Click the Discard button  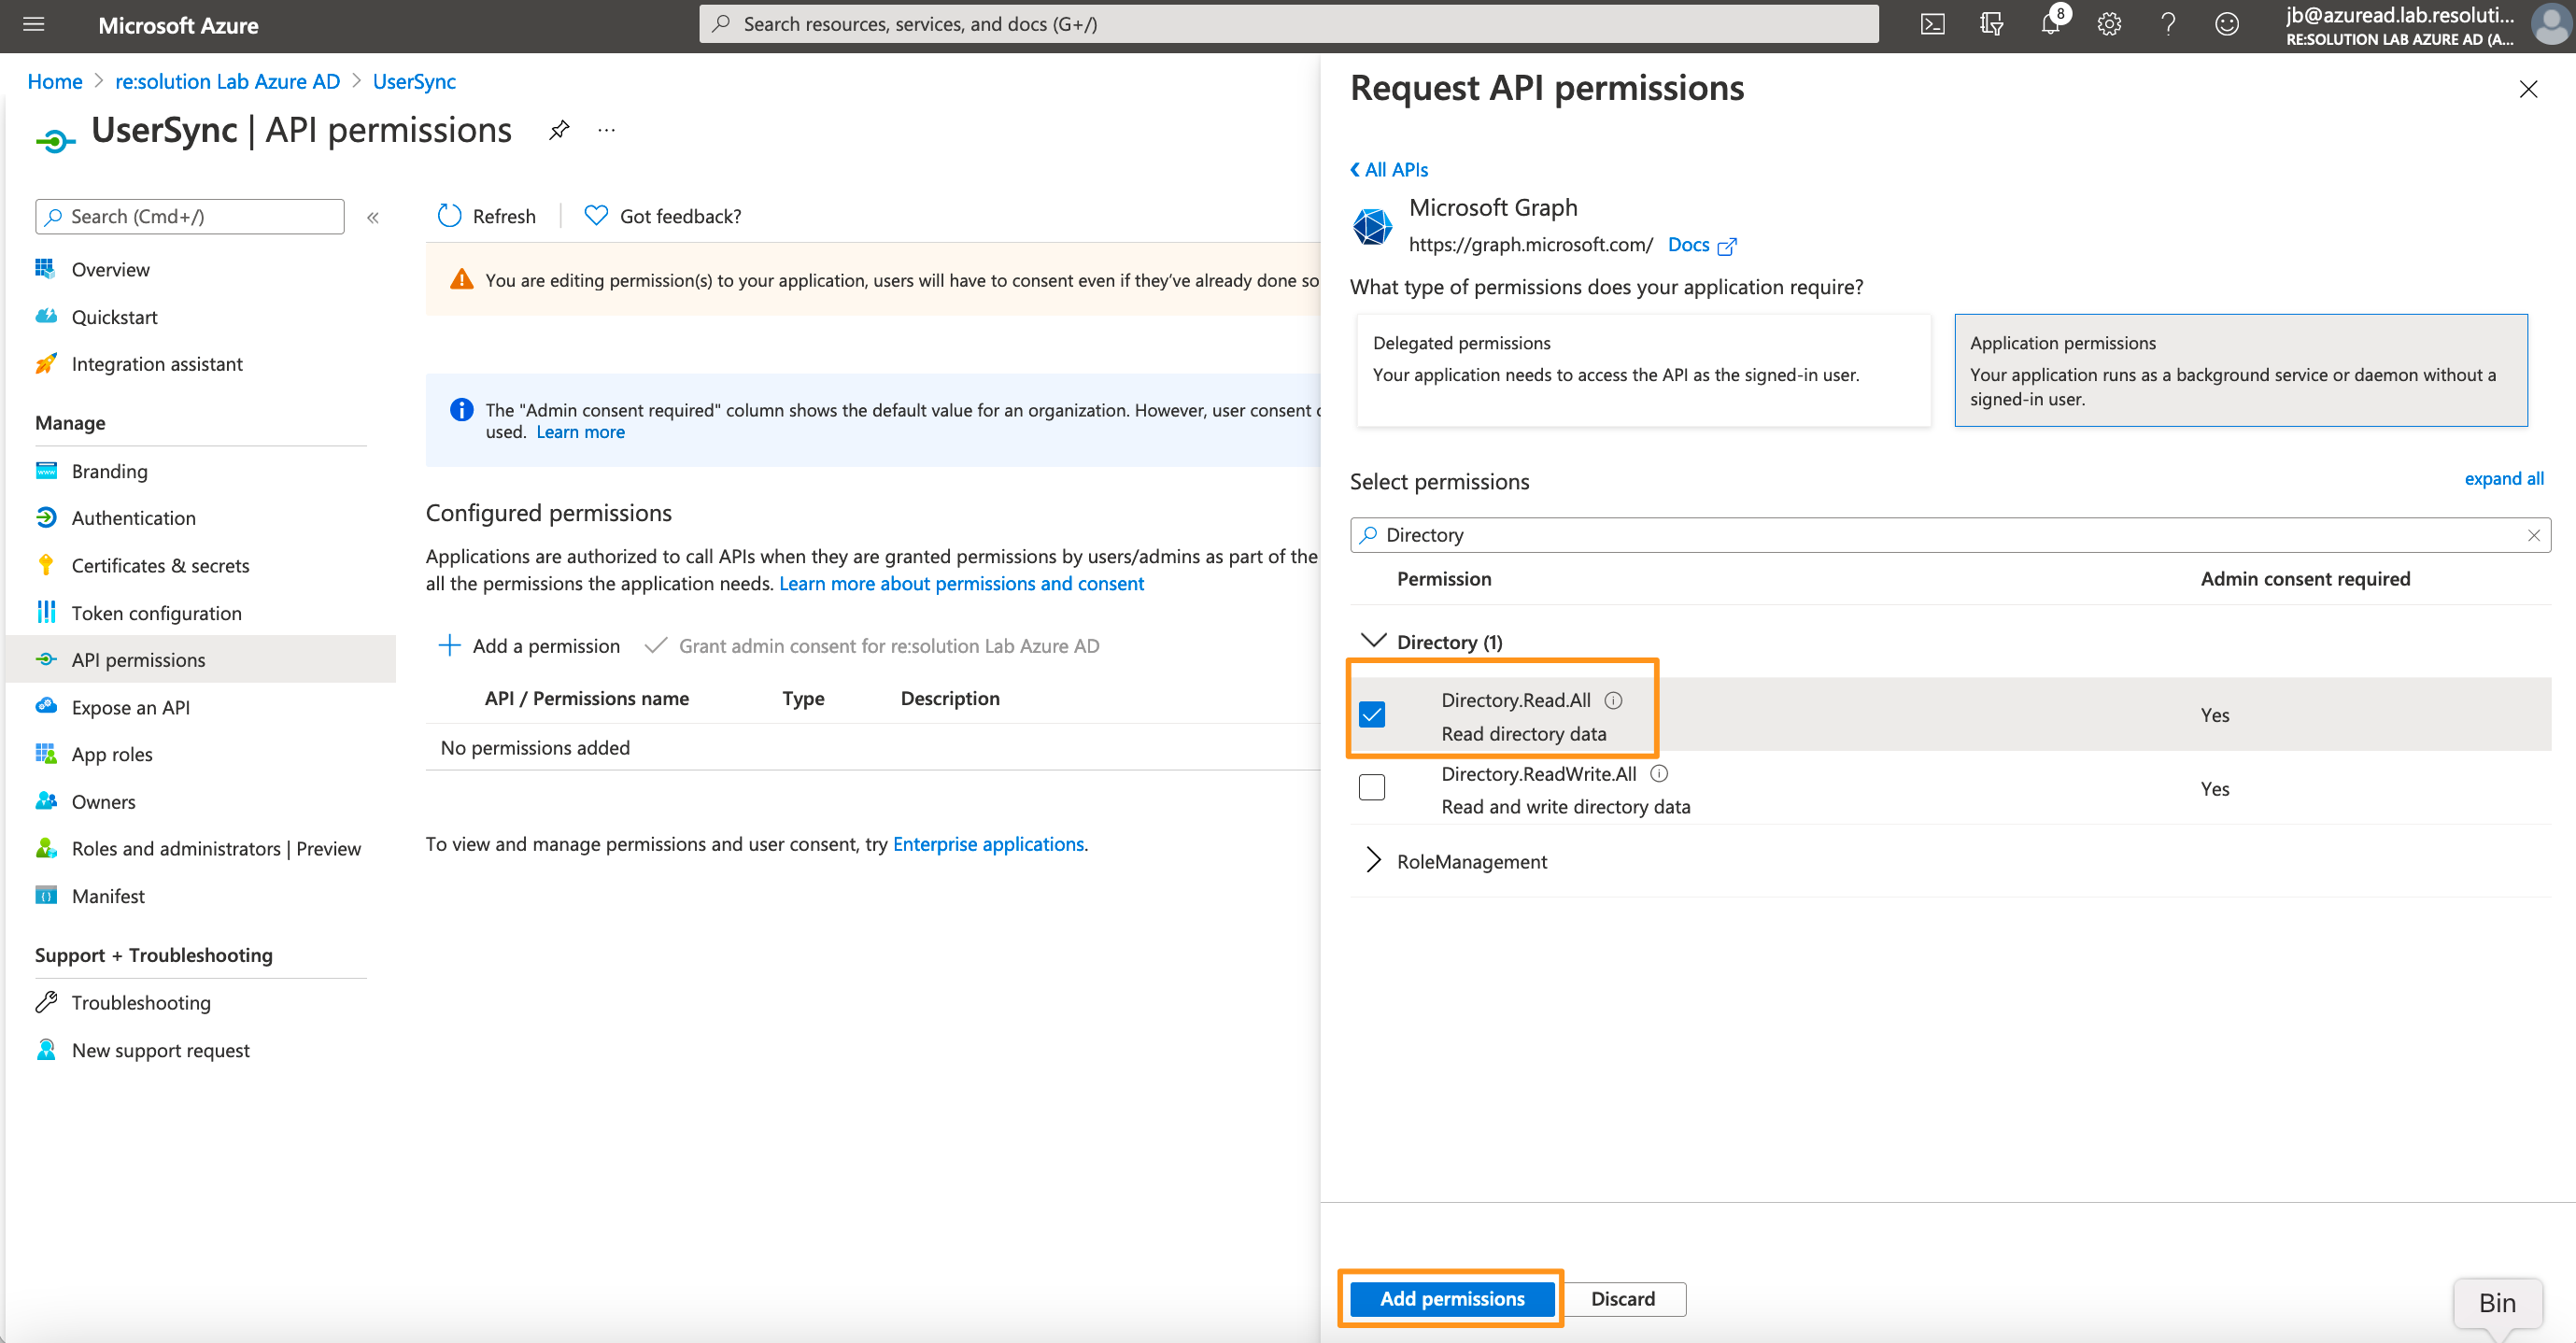coord(1623,1298)
